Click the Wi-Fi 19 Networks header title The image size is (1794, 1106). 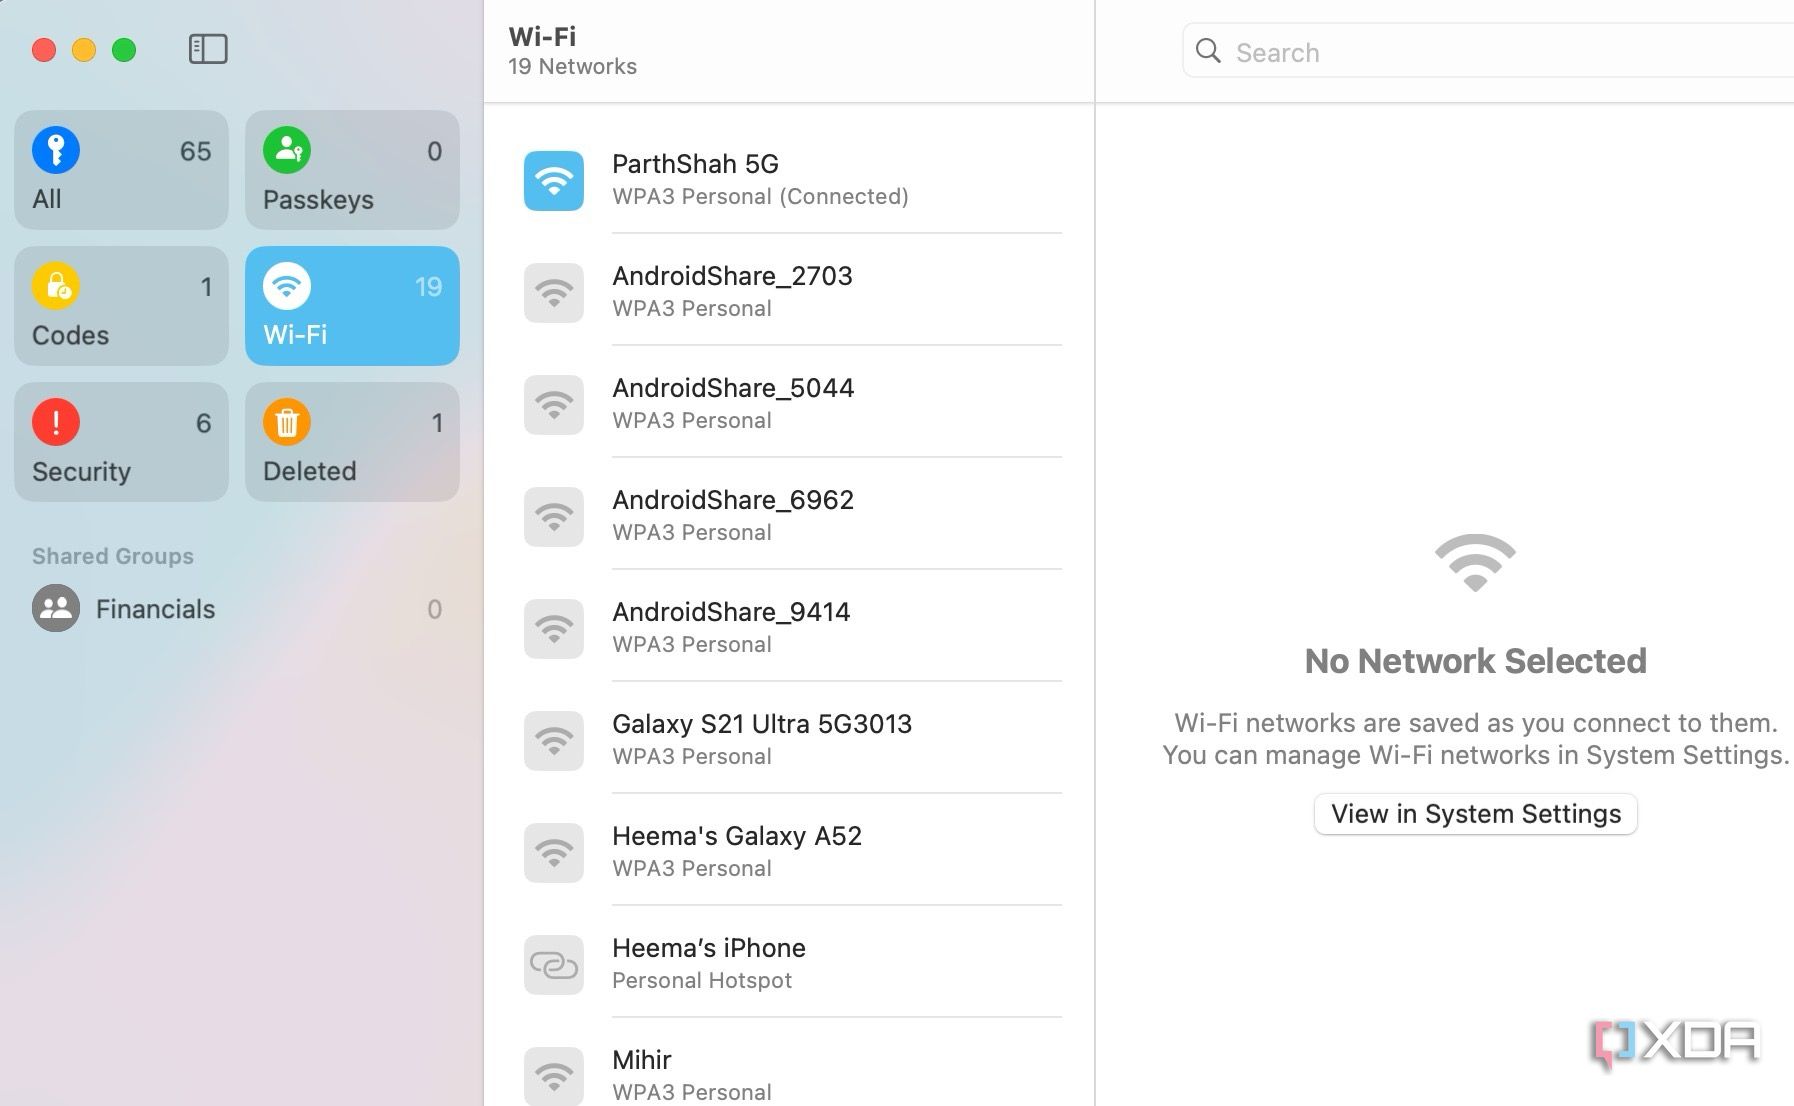[572, 51]
